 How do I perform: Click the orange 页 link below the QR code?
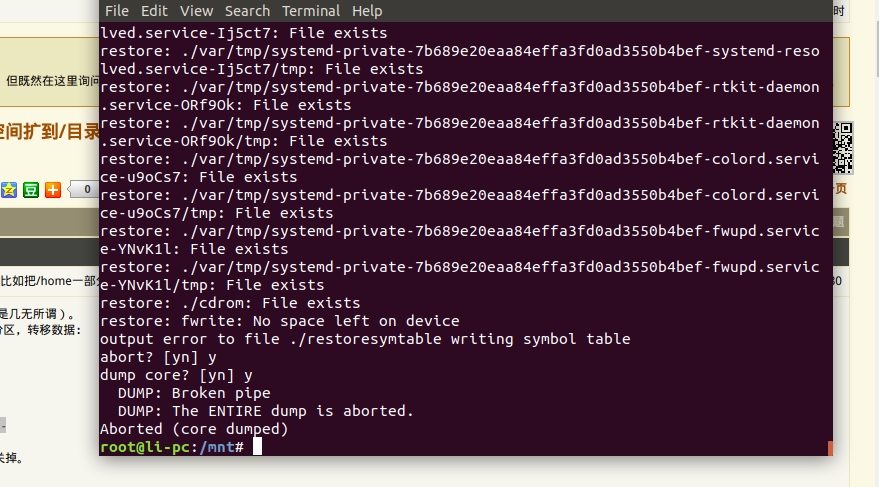[841, 188]
